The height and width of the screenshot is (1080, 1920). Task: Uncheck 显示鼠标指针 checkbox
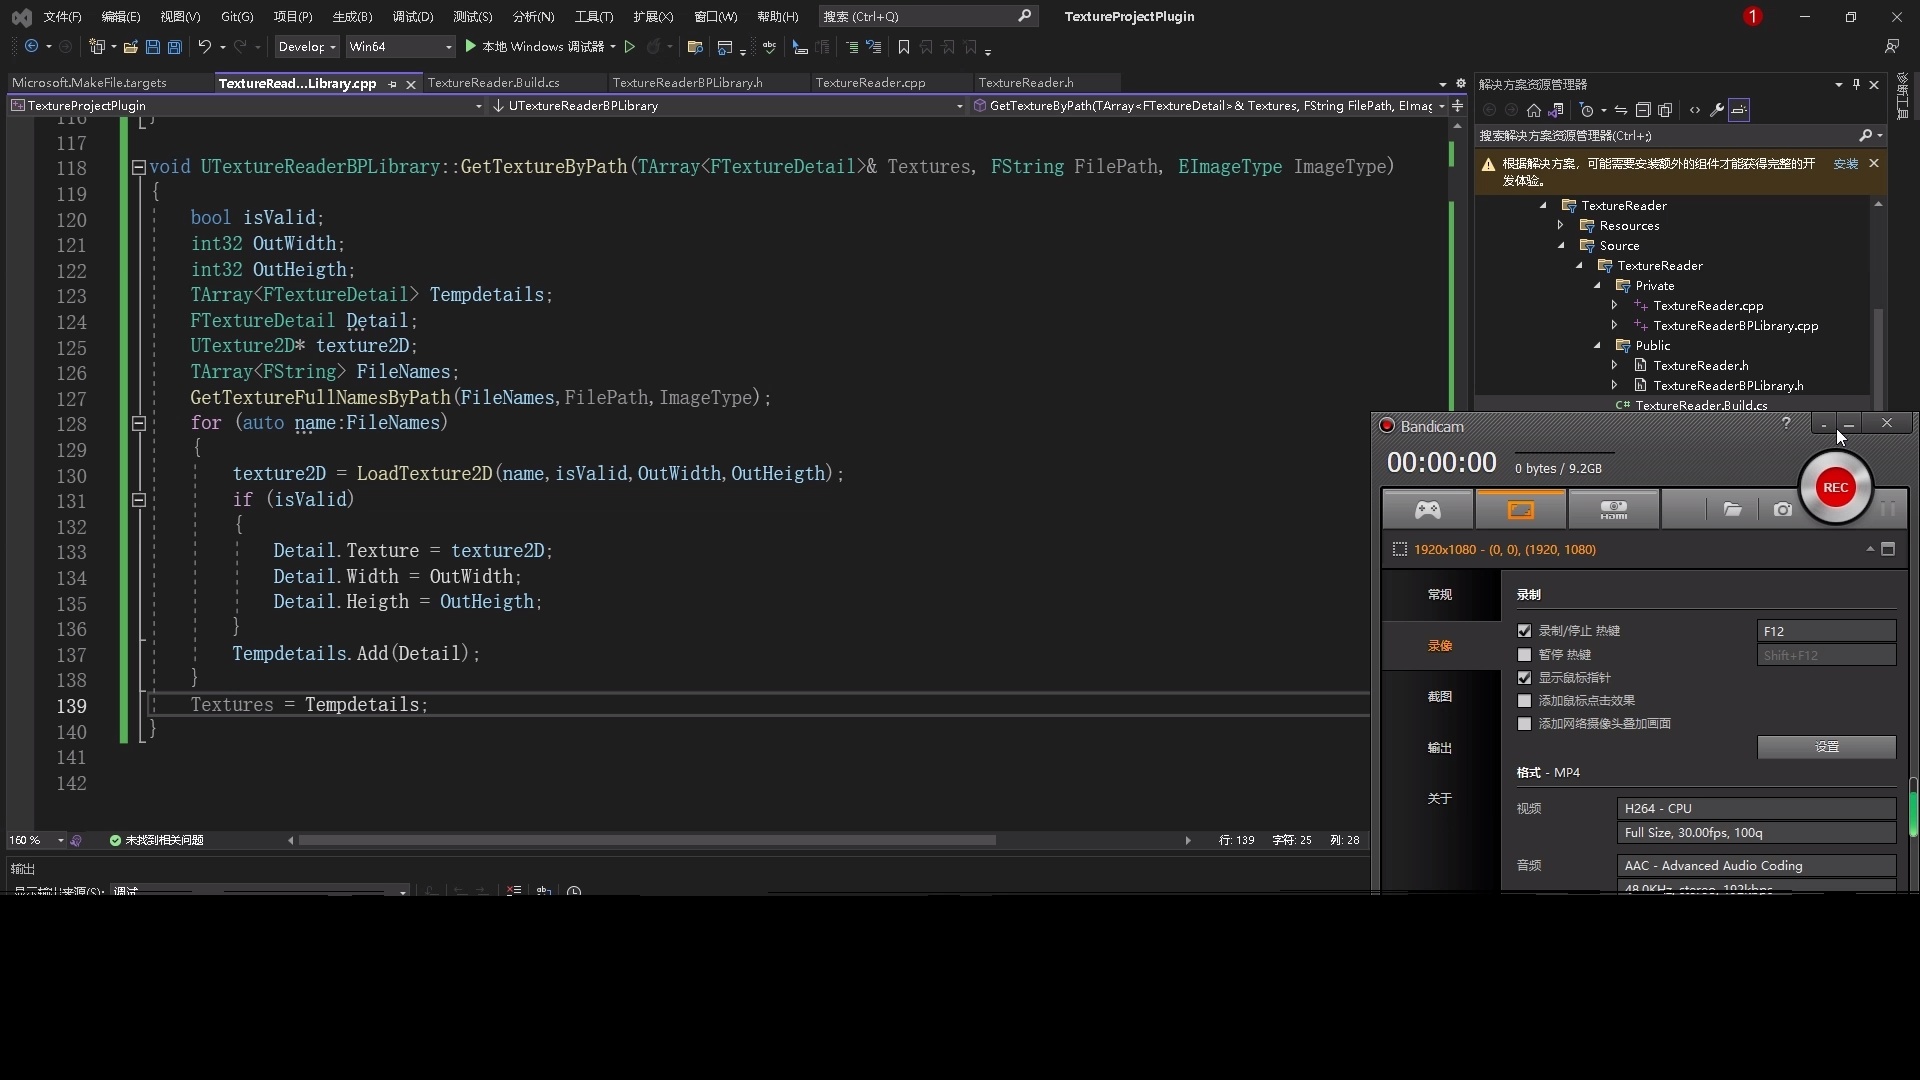point(1524,678)
